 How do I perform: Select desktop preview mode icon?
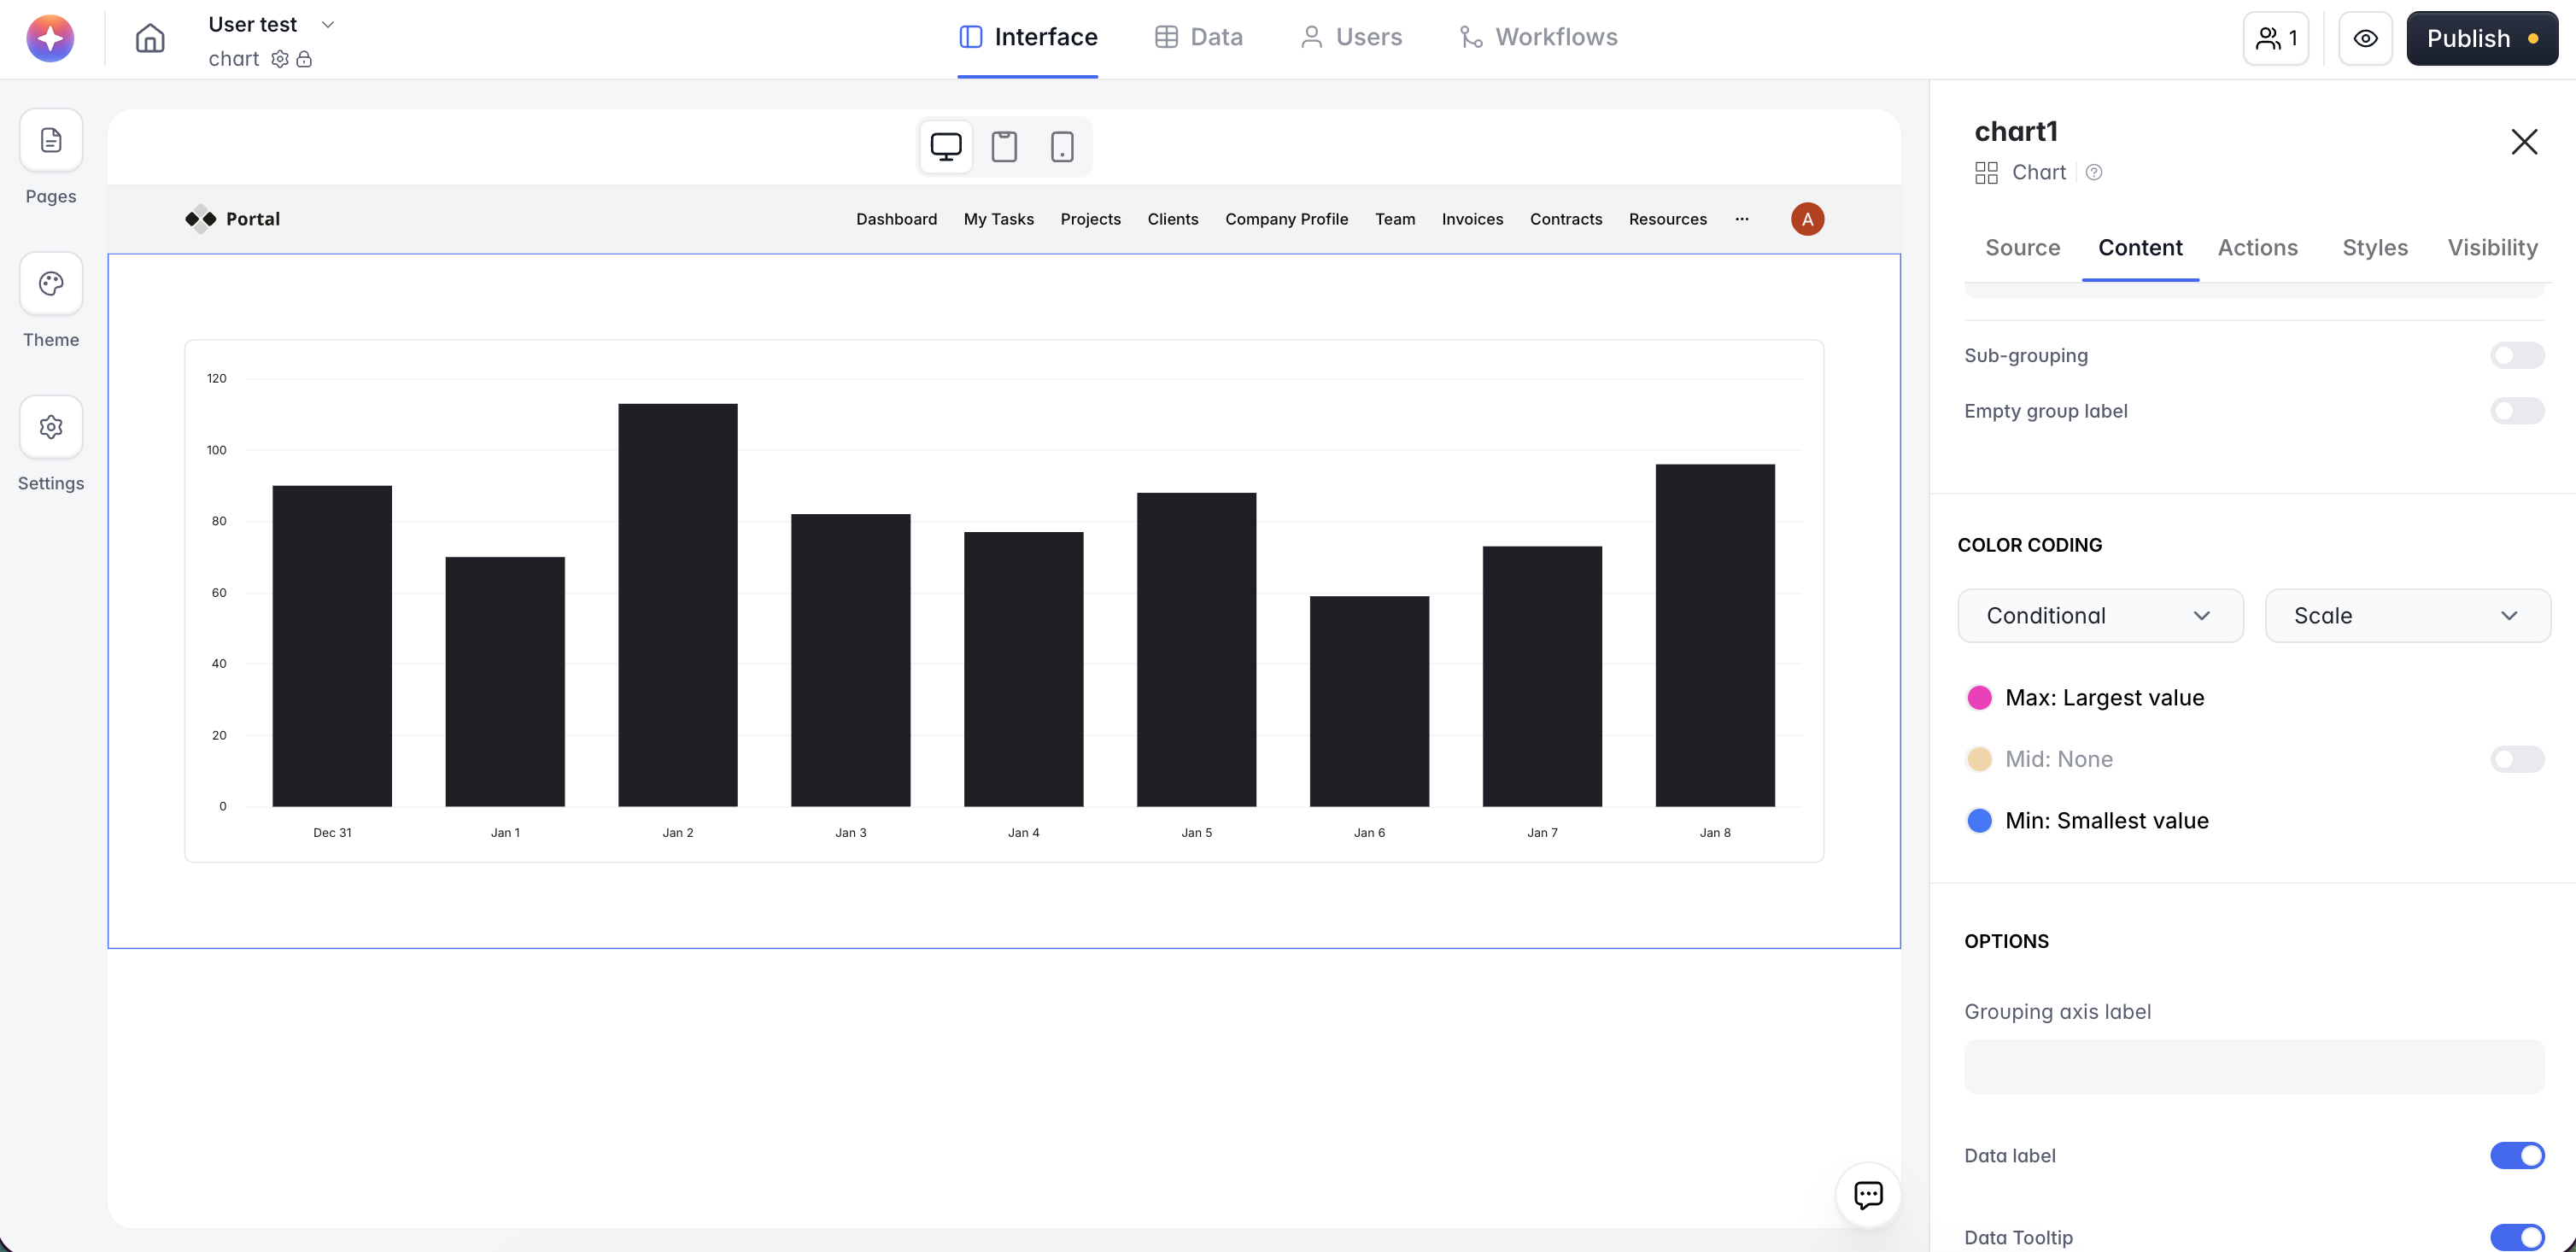pyautogui.click(x=946, y=147)
